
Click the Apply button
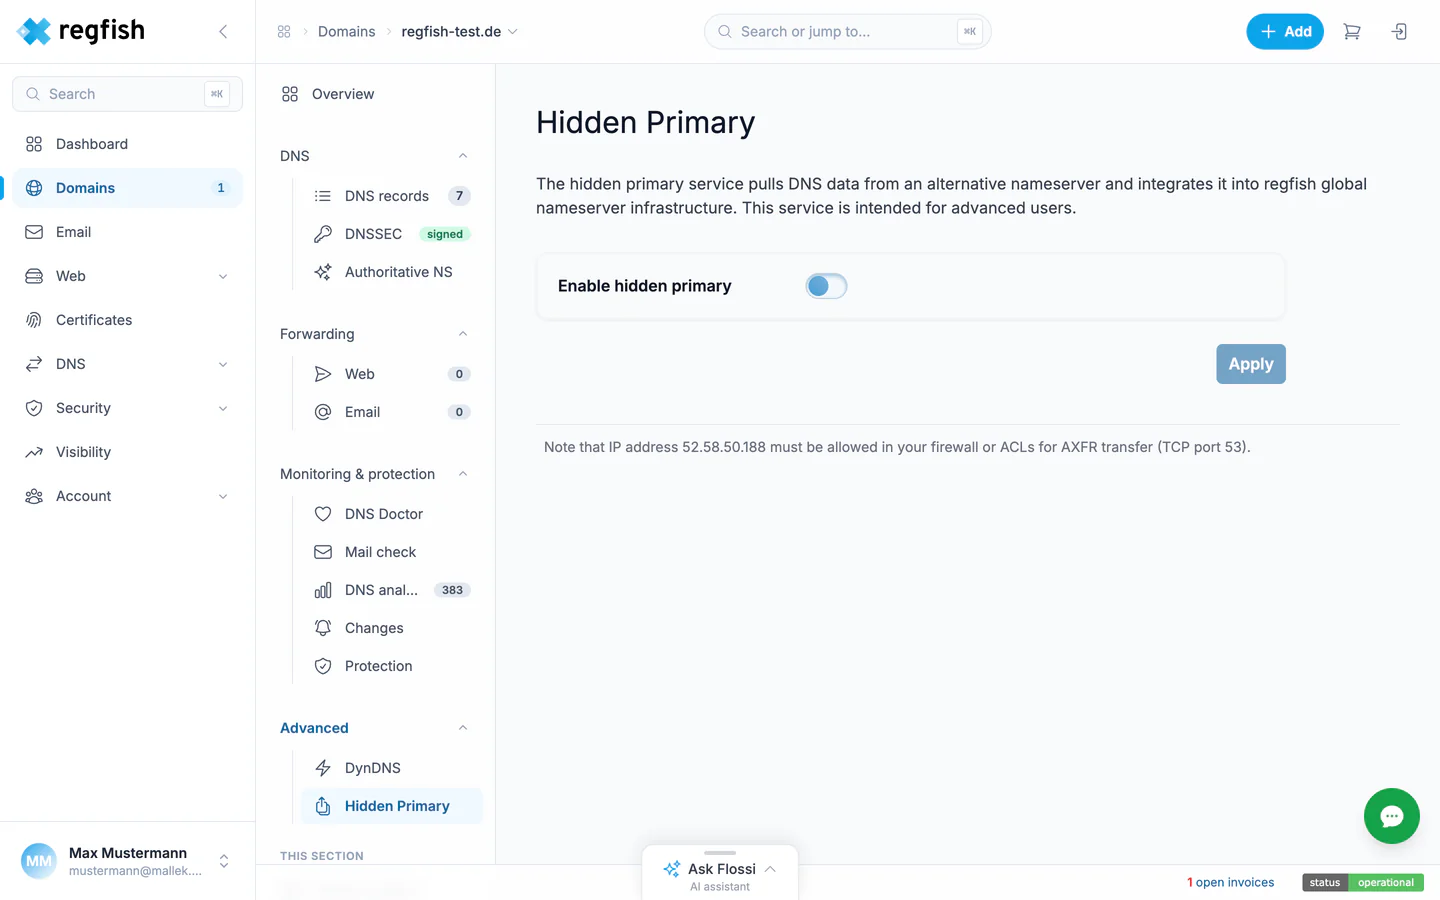tap(1251, 364)
